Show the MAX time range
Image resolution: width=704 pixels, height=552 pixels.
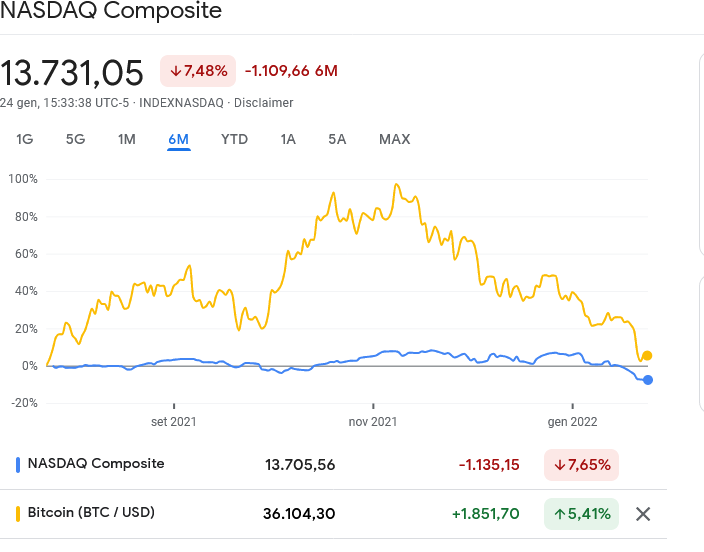pos(395,139)
